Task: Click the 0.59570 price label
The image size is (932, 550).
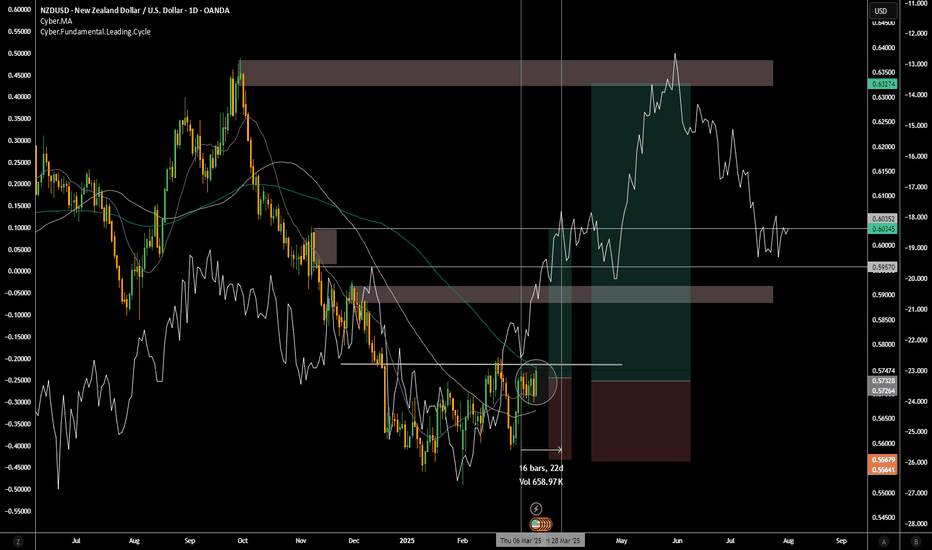Action: [883, 268]
